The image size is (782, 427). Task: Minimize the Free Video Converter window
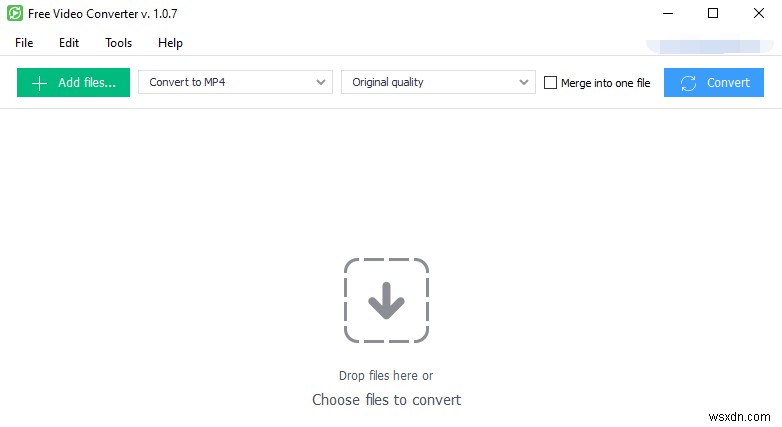(667, 13)
